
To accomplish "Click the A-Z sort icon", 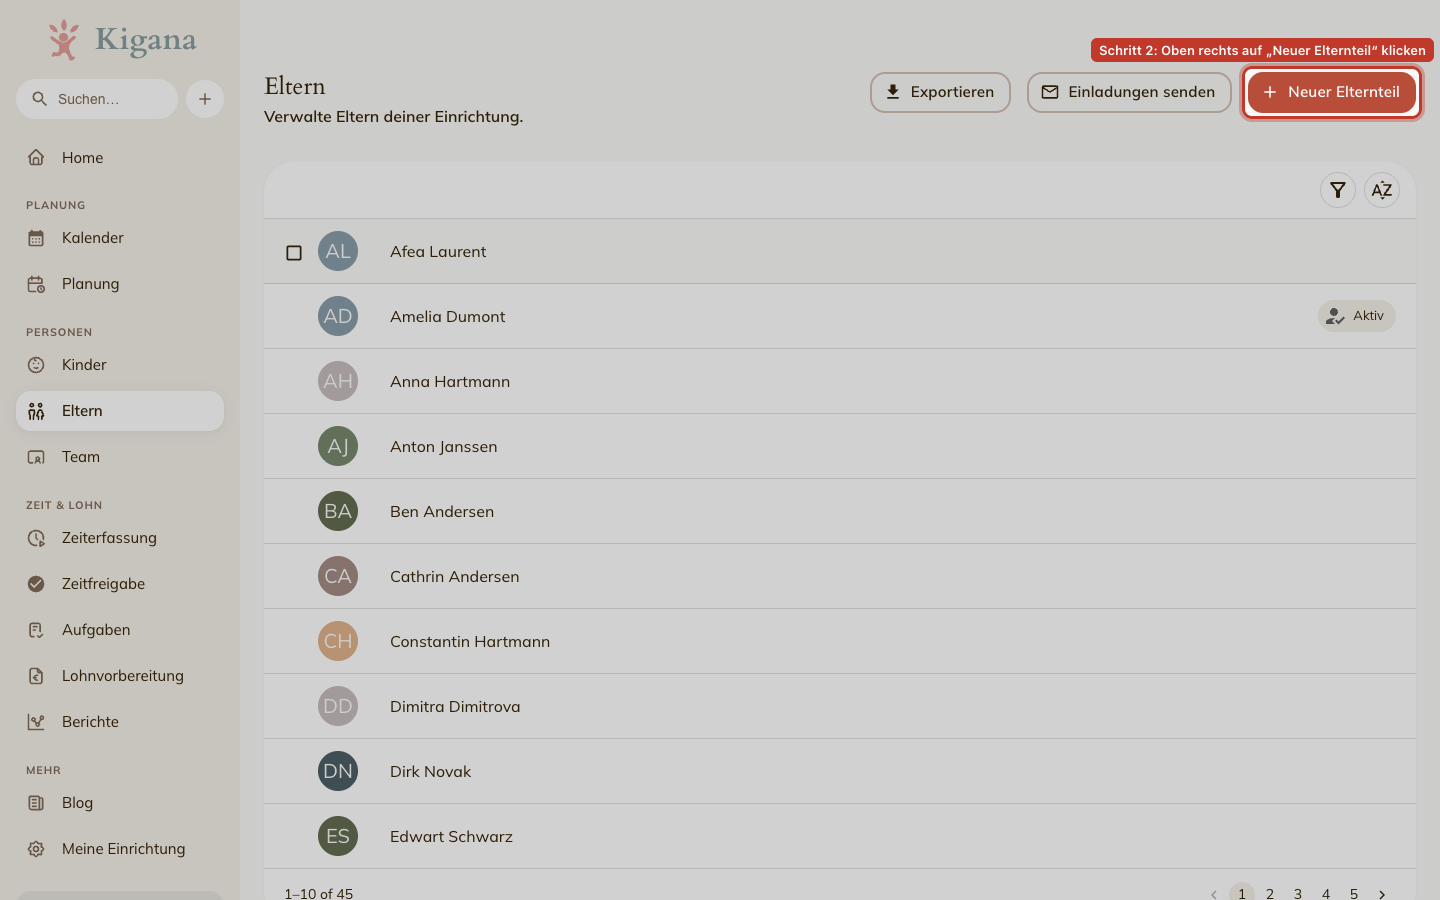I will [1382, 190].
